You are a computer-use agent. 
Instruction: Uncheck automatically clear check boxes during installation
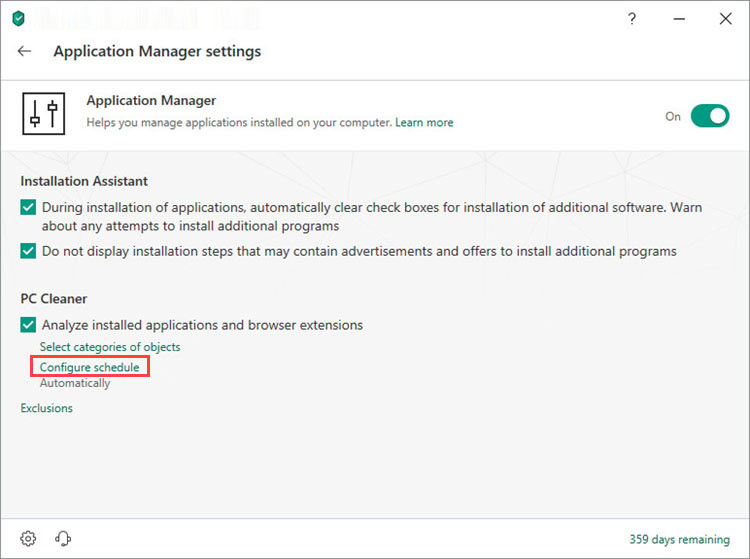28,208
